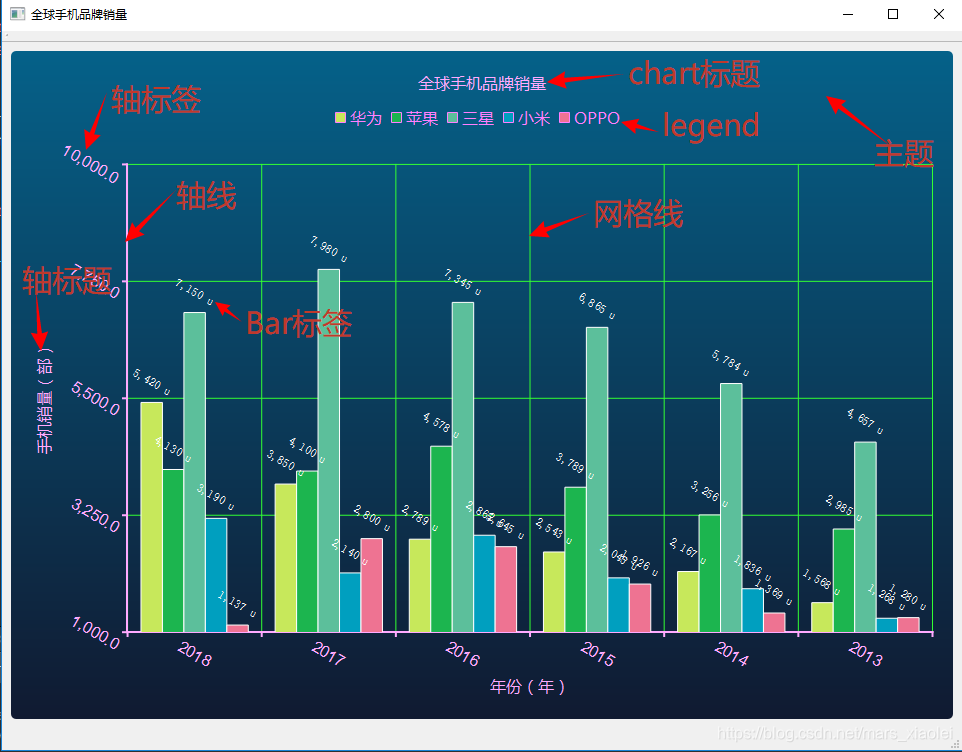Minimize the 全球手机品牌销量 window

tap(848, 14)
